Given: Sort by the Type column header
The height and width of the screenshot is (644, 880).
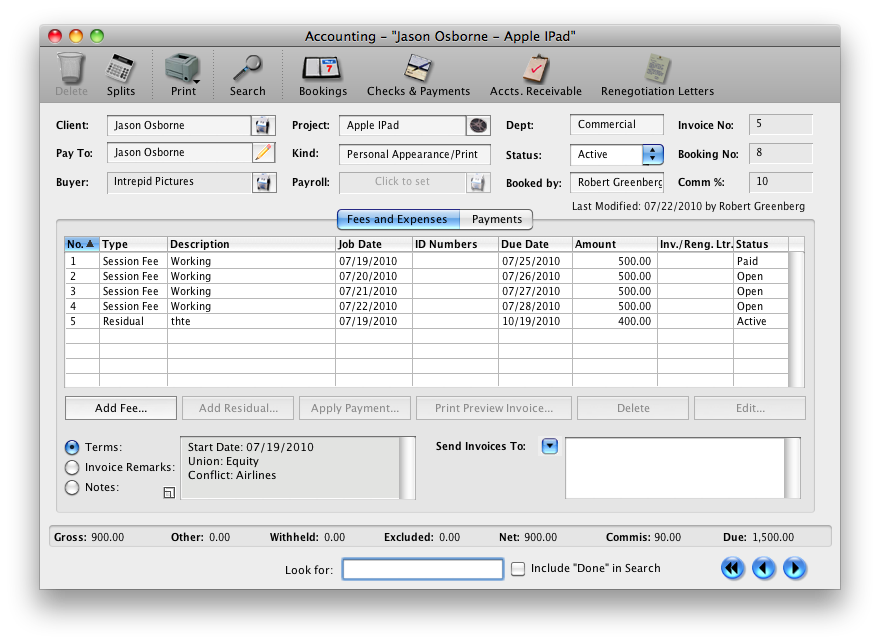Looking at the screenshot, I should [134, 244].
